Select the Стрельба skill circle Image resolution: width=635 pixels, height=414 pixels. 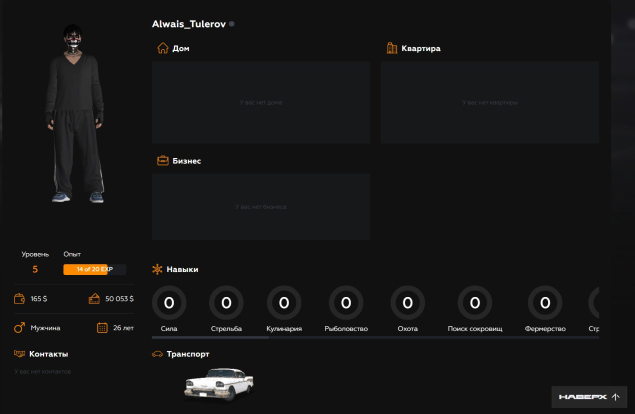click(x=226, y=302)
